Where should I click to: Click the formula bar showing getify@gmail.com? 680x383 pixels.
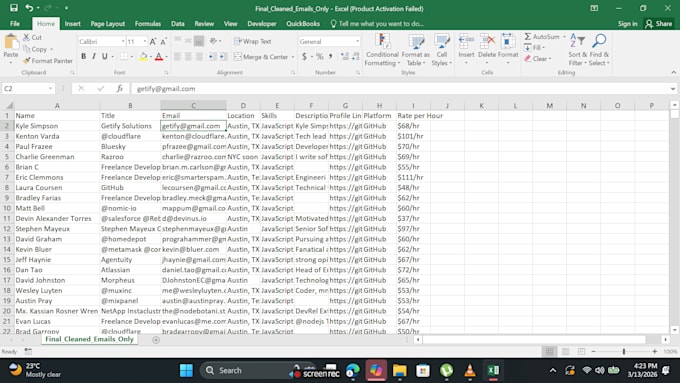(x=400, y=88)
